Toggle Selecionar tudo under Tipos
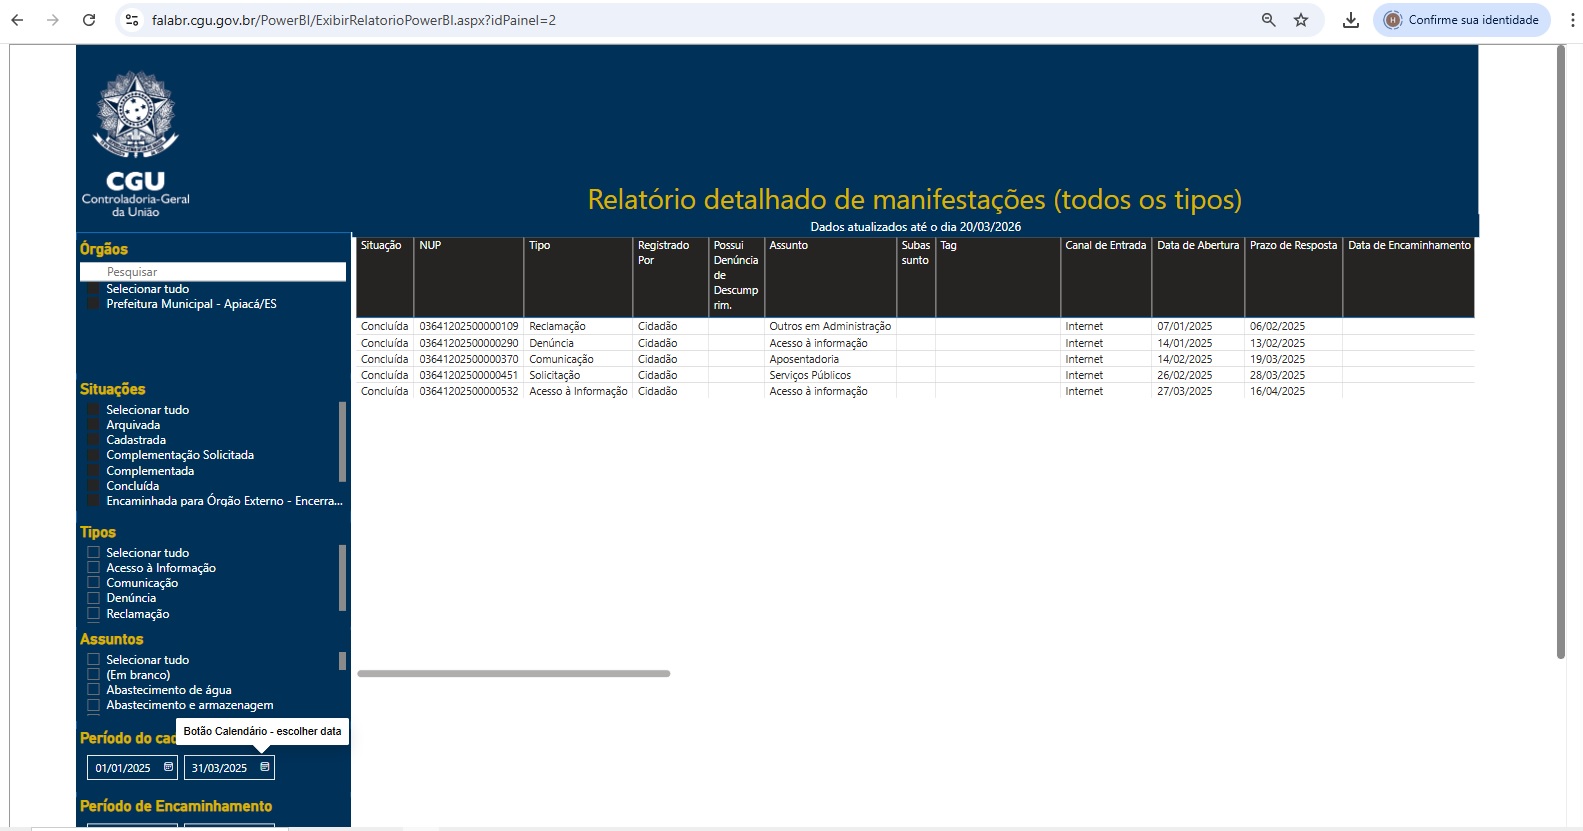The image size is (1583, 831). [x=94, y=553]
